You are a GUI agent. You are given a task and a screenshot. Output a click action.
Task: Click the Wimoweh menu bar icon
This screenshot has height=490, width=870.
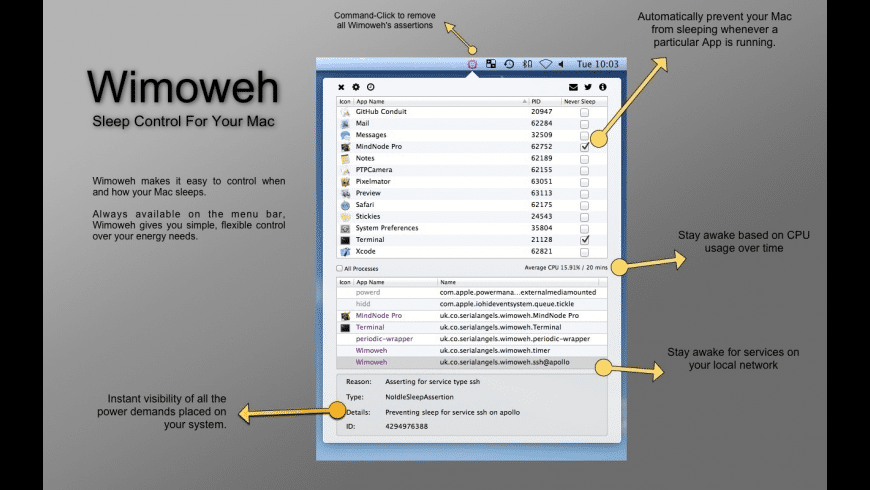click(x=472, y=64)
